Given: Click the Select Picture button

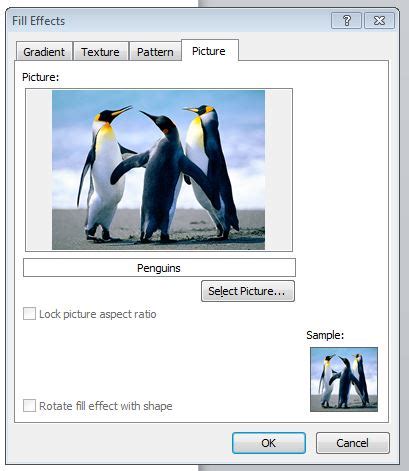Looking at the screenshot, I should point(248,291).
